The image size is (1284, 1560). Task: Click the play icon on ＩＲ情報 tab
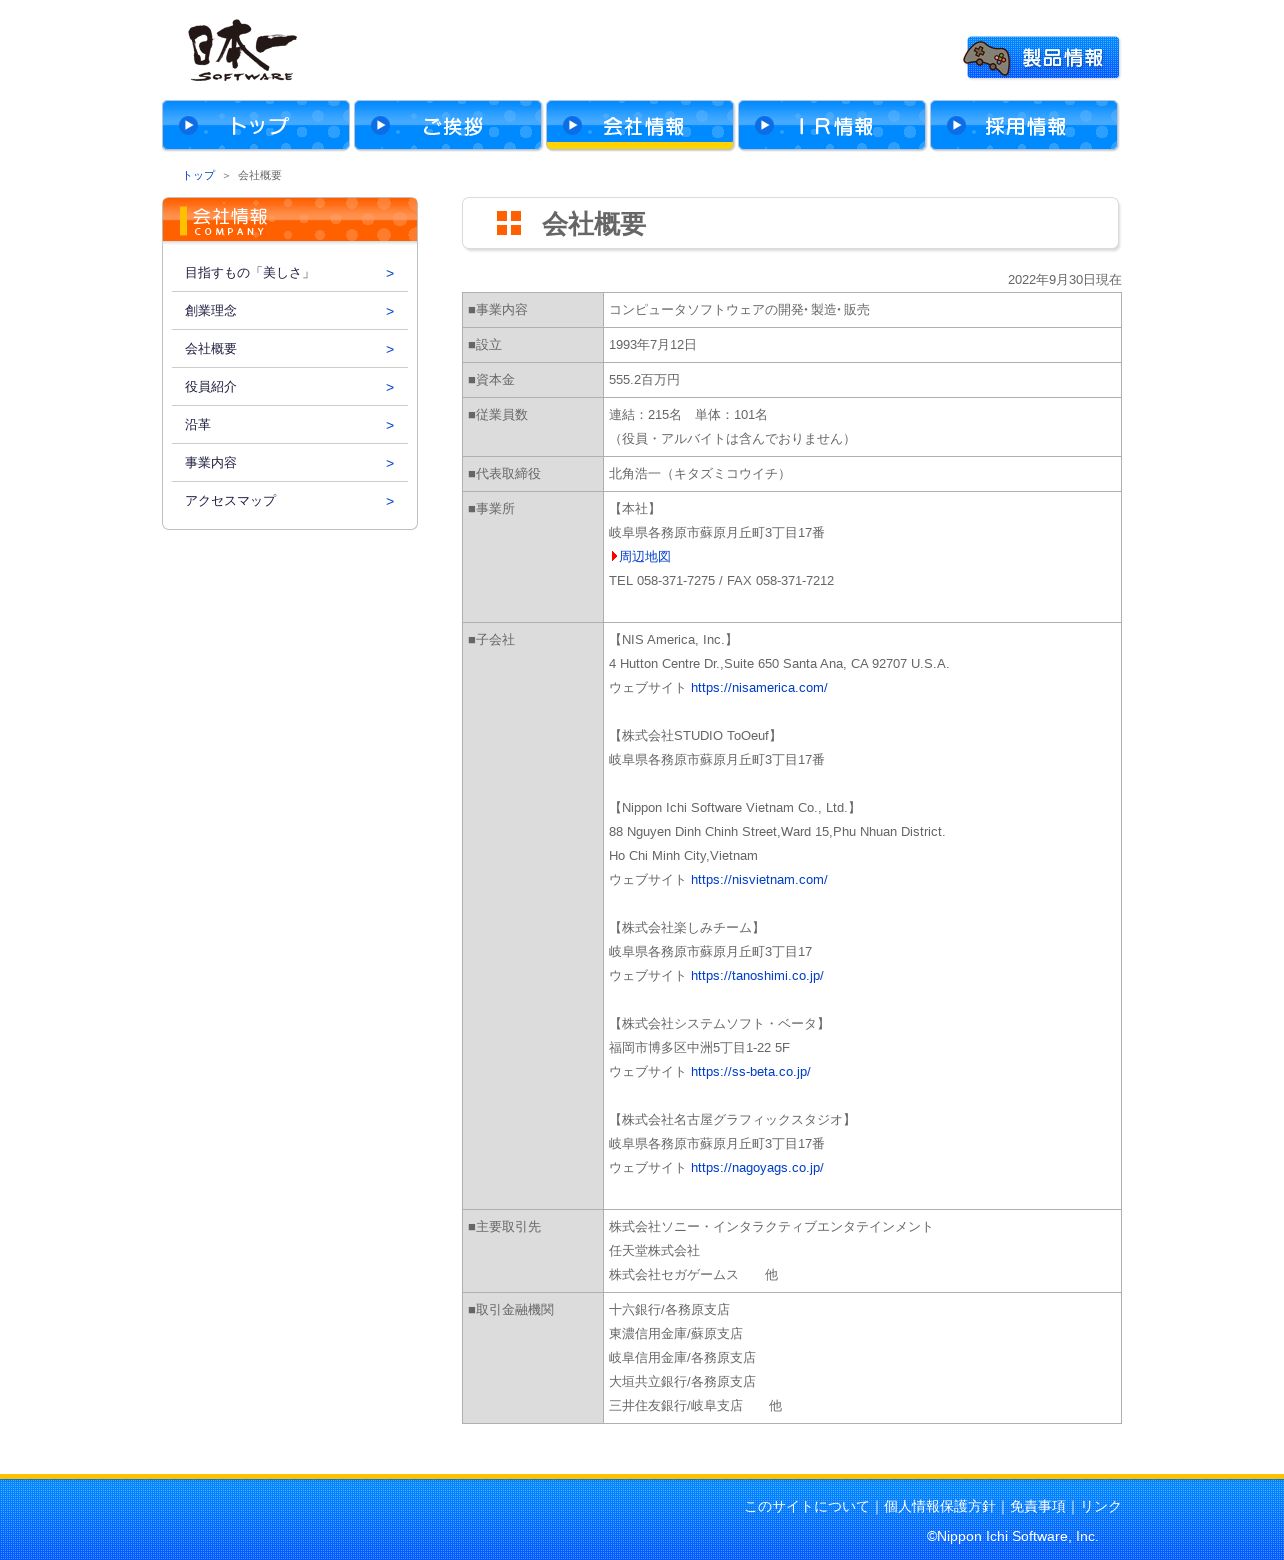point(764,125)
